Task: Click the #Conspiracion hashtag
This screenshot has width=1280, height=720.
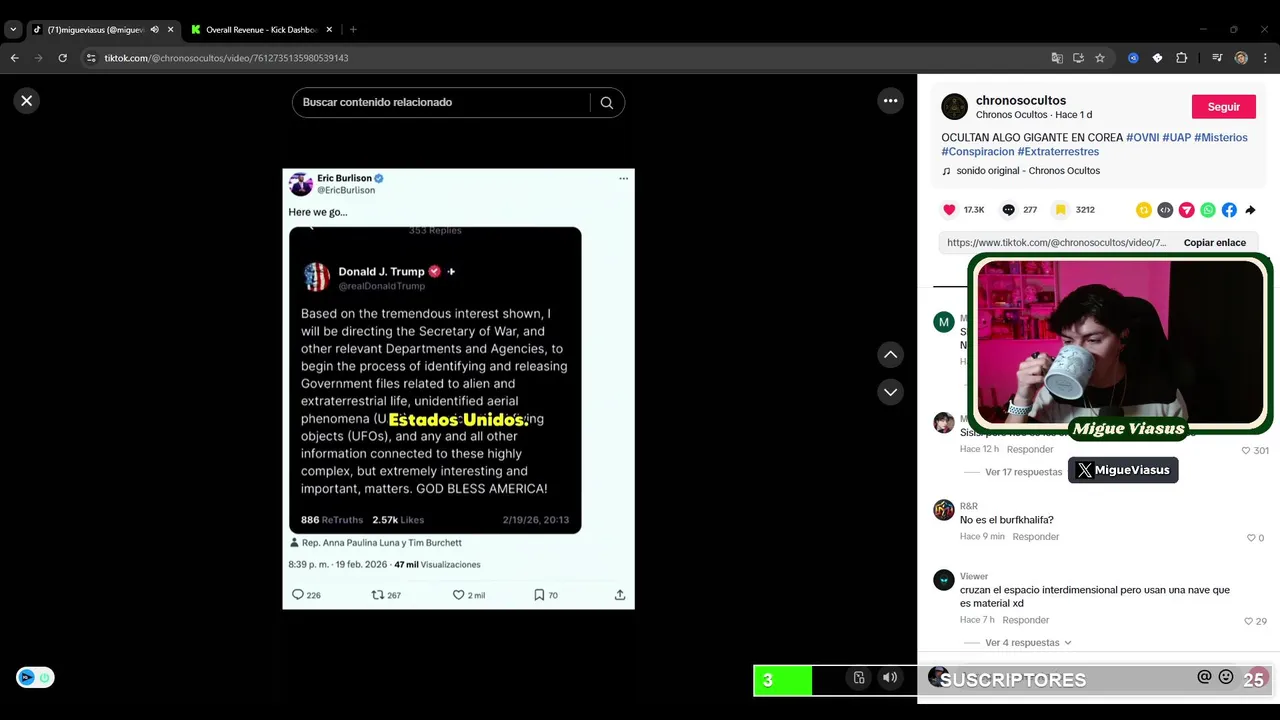Action: 978,152
